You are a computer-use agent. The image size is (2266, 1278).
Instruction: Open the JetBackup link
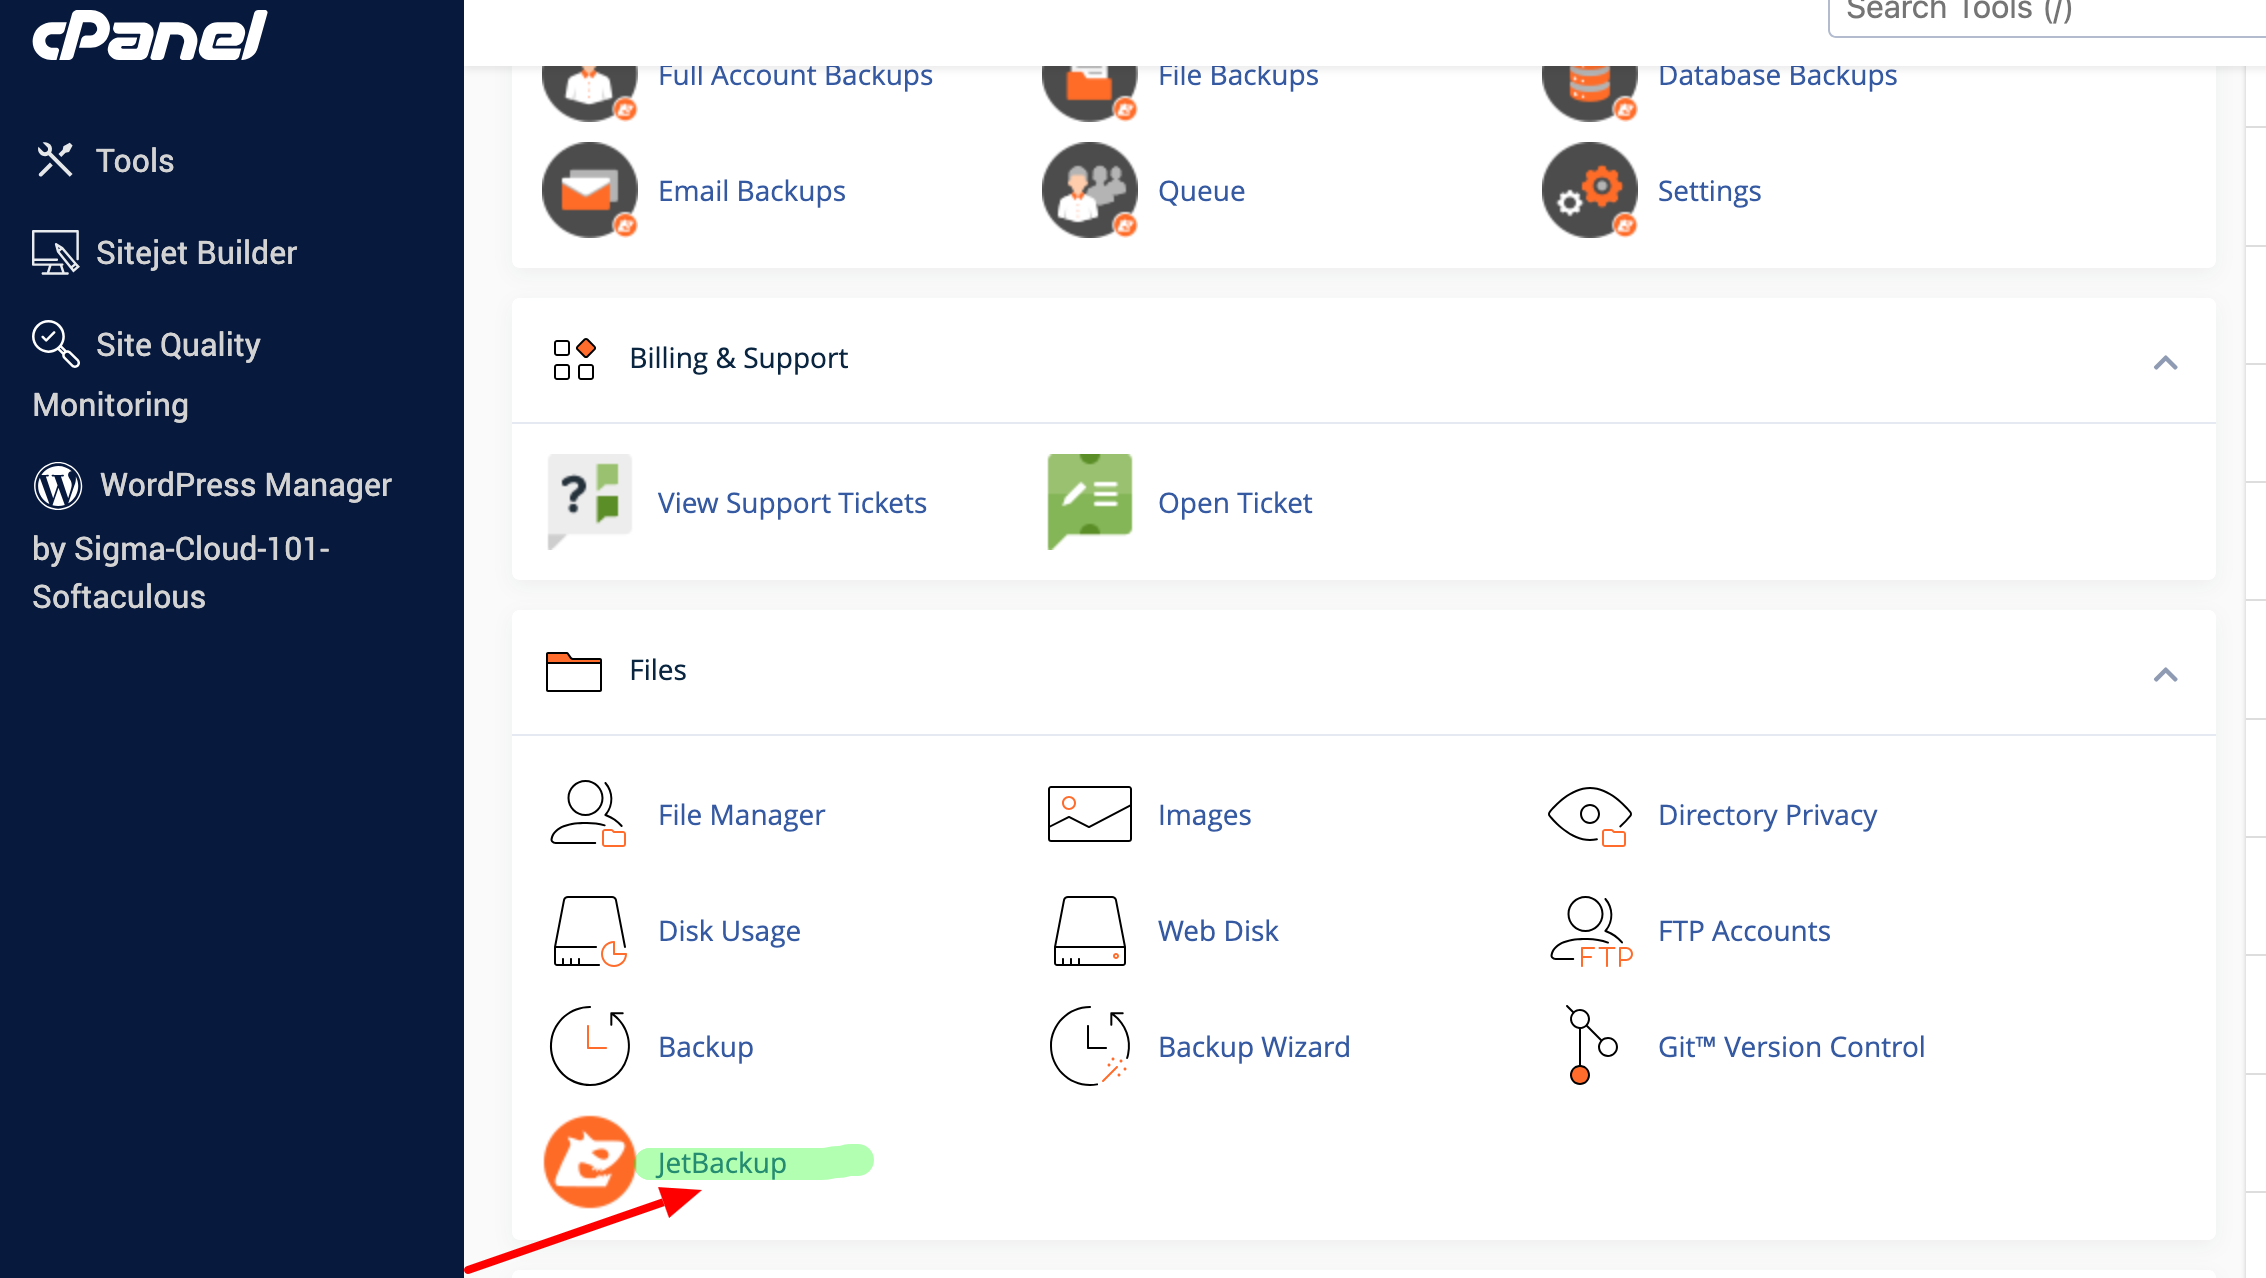tap(721, 1163)
